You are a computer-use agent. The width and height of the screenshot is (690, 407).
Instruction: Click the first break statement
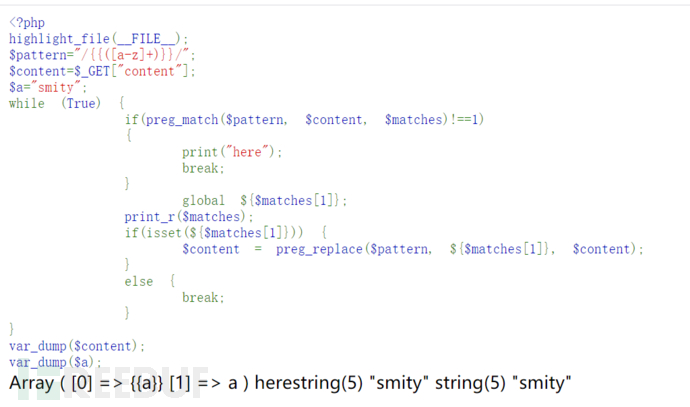(x=203, y=168)
